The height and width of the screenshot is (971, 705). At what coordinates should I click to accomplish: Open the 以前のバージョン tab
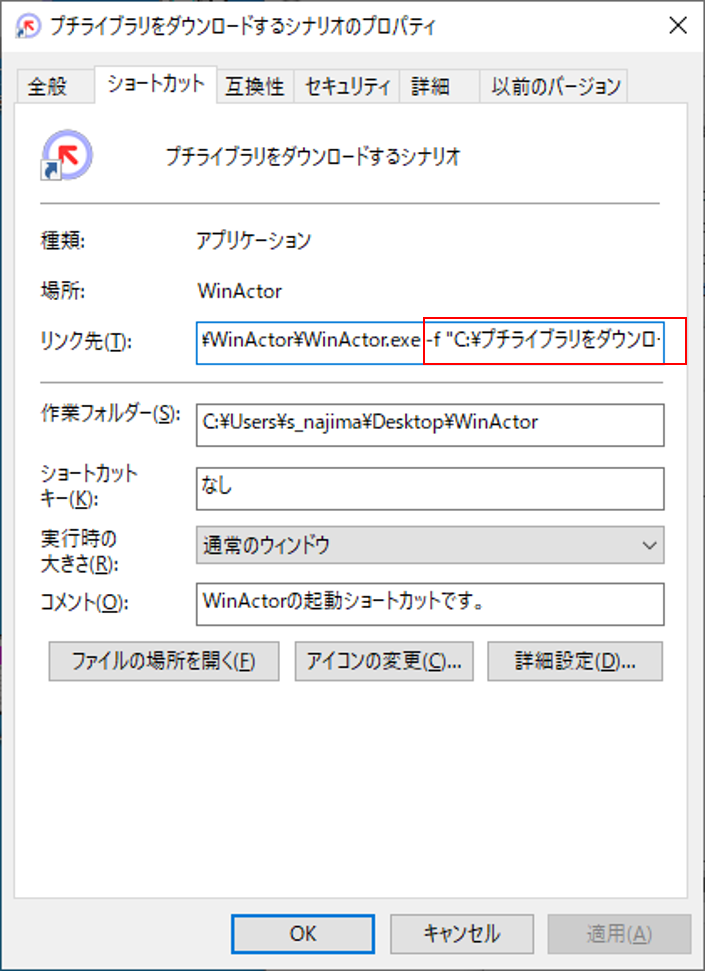coord(554,86)
